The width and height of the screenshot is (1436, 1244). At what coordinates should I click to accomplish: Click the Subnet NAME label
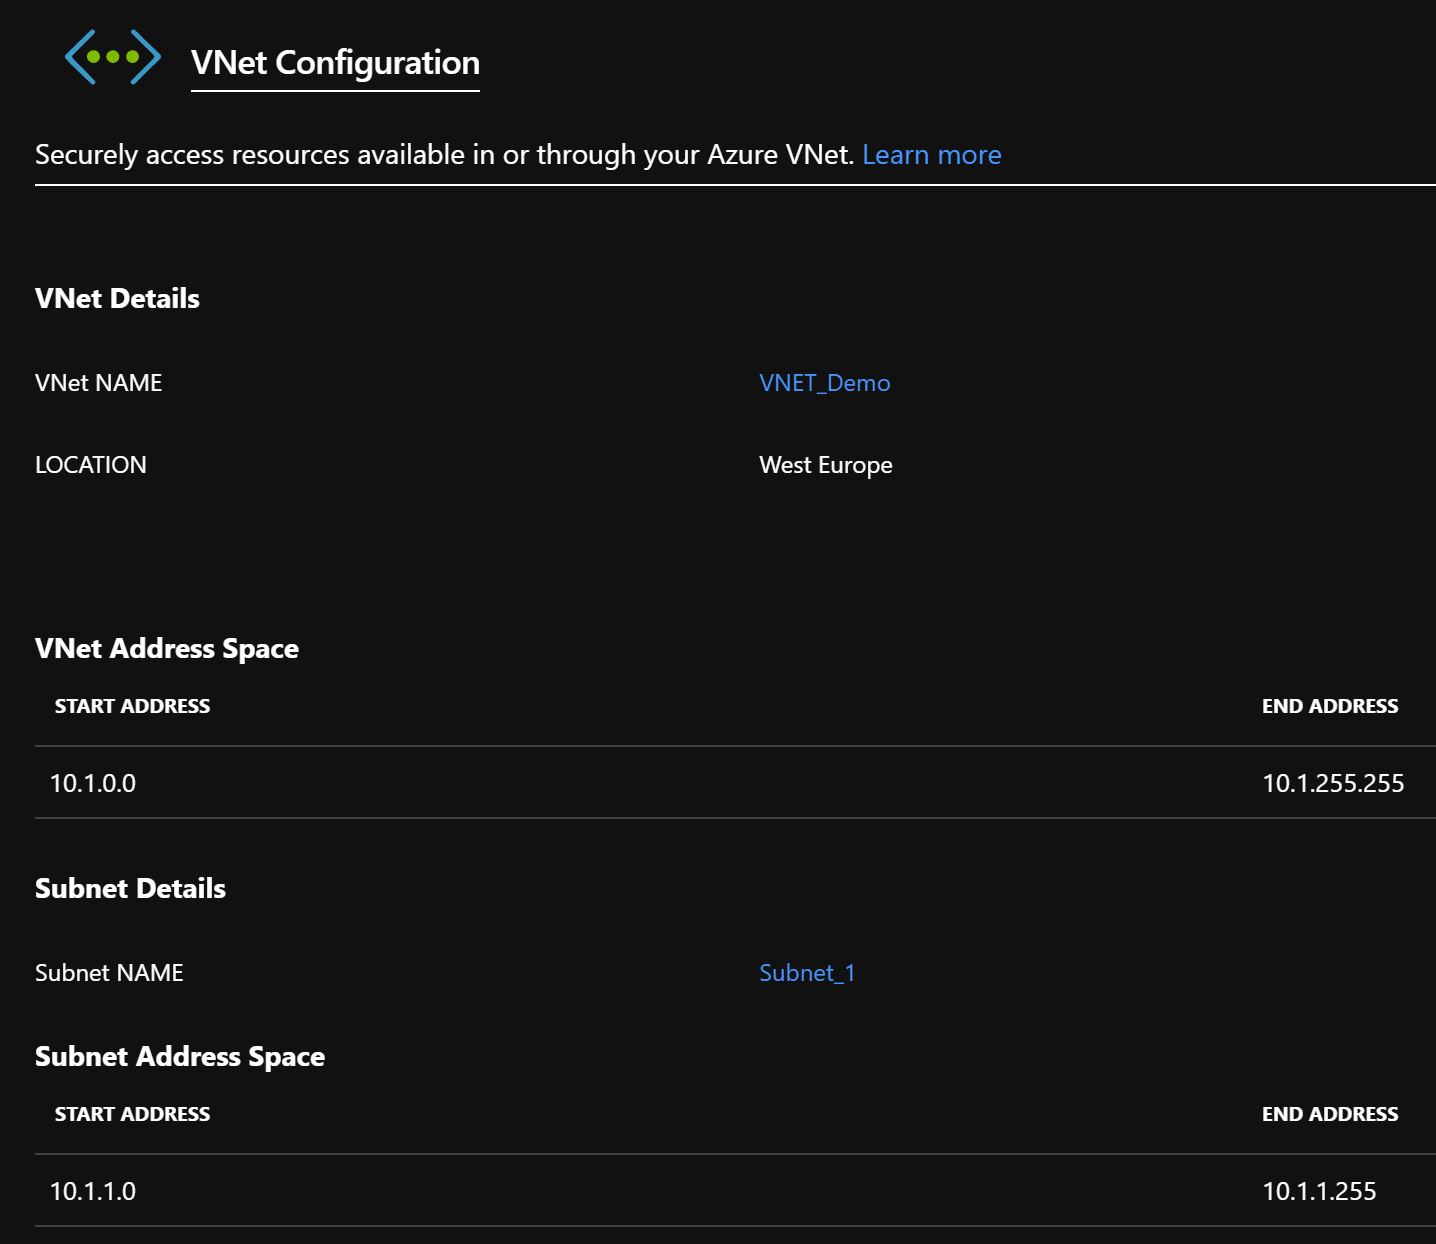tap(109, 973)
